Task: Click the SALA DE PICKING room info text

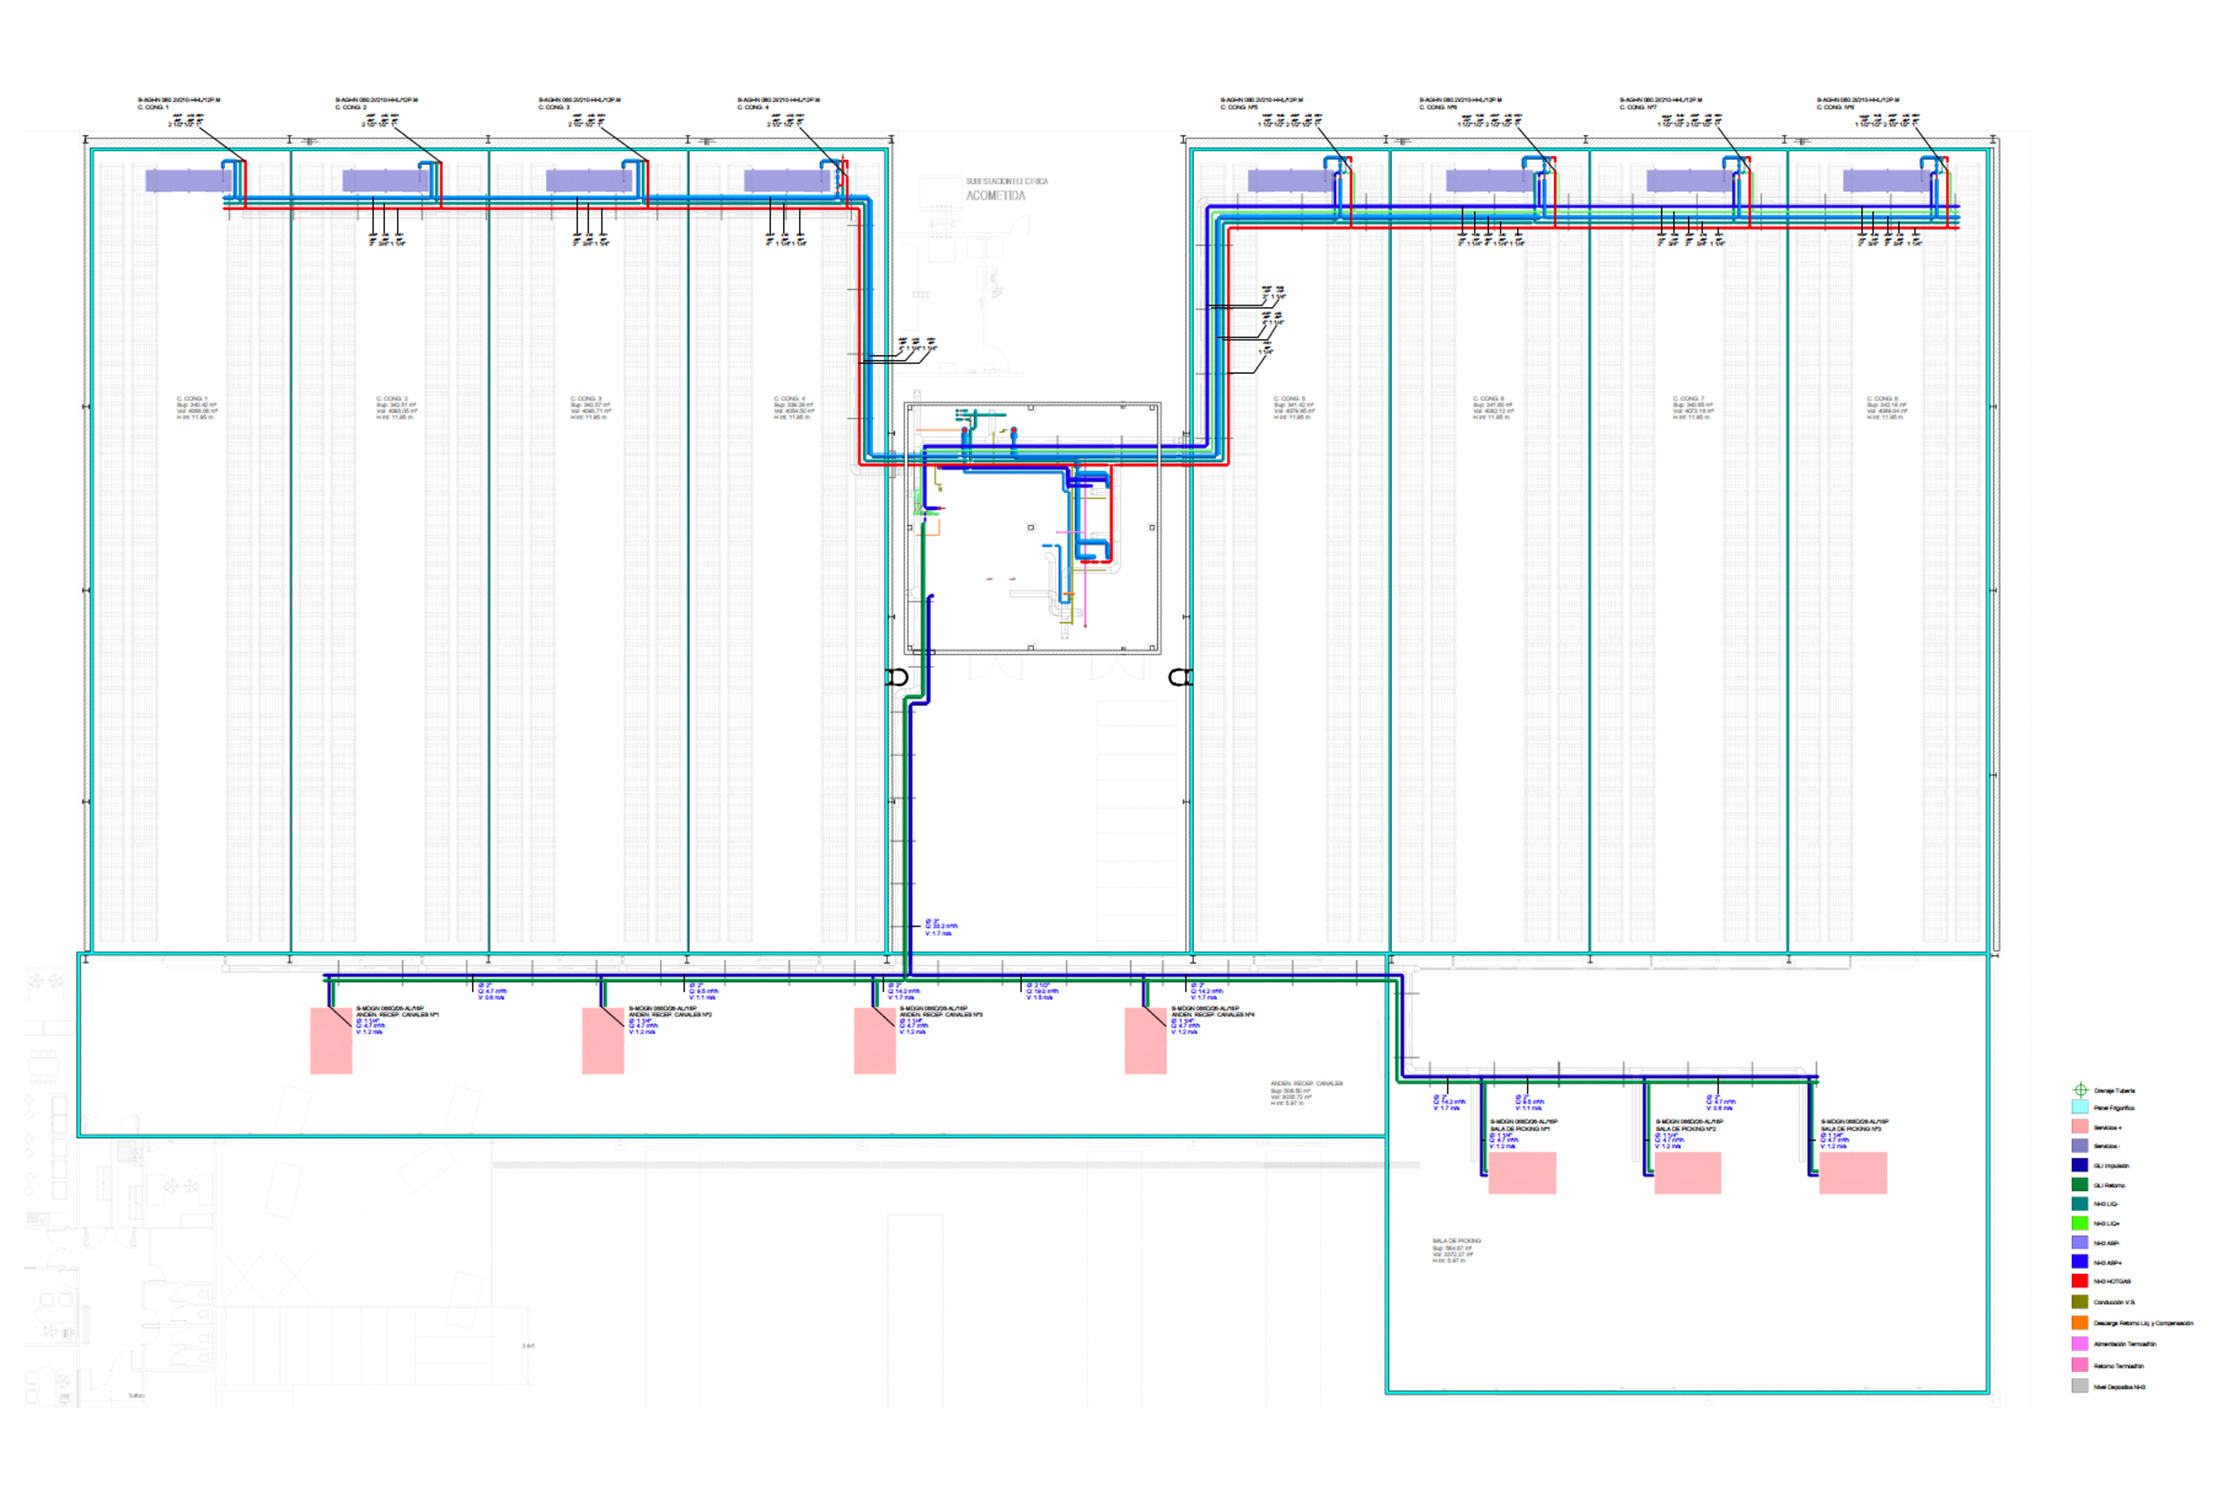Action: pyautogui.click(x=1456, y=1250)
